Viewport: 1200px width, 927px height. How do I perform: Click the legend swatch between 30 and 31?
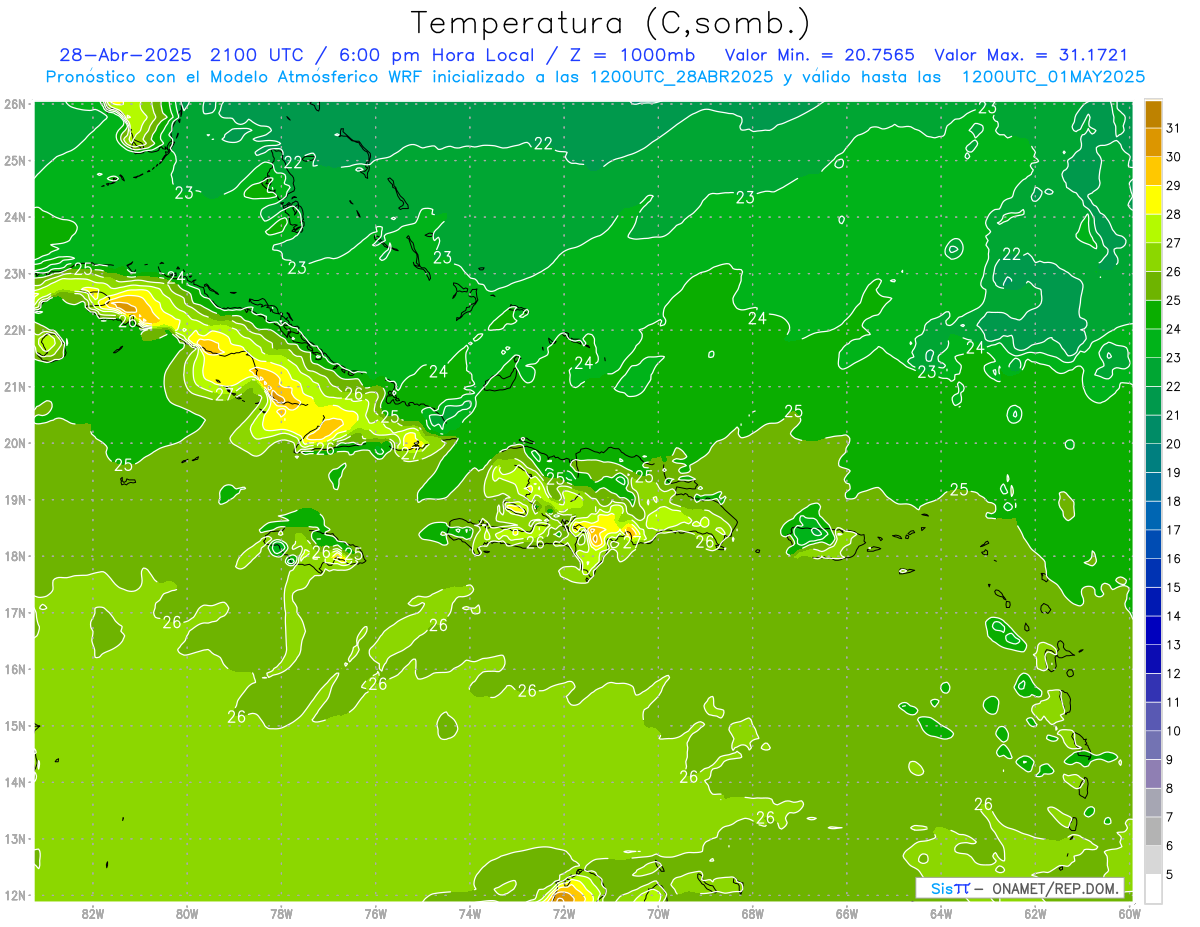click(x=1153, y=143)
